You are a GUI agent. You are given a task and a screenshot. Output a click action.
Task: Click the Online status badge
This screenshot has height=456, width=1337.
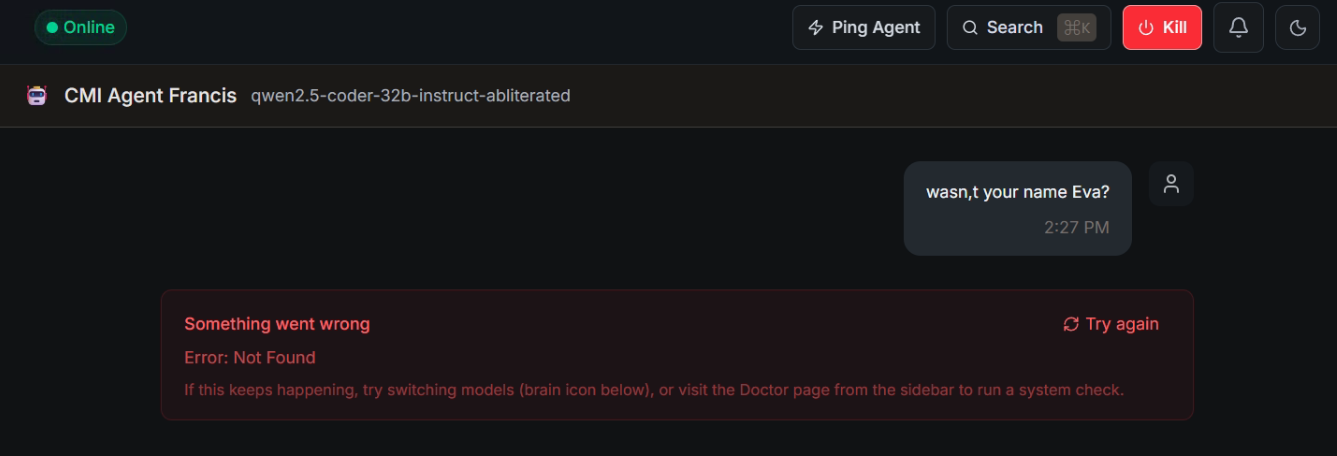(81, 28)
